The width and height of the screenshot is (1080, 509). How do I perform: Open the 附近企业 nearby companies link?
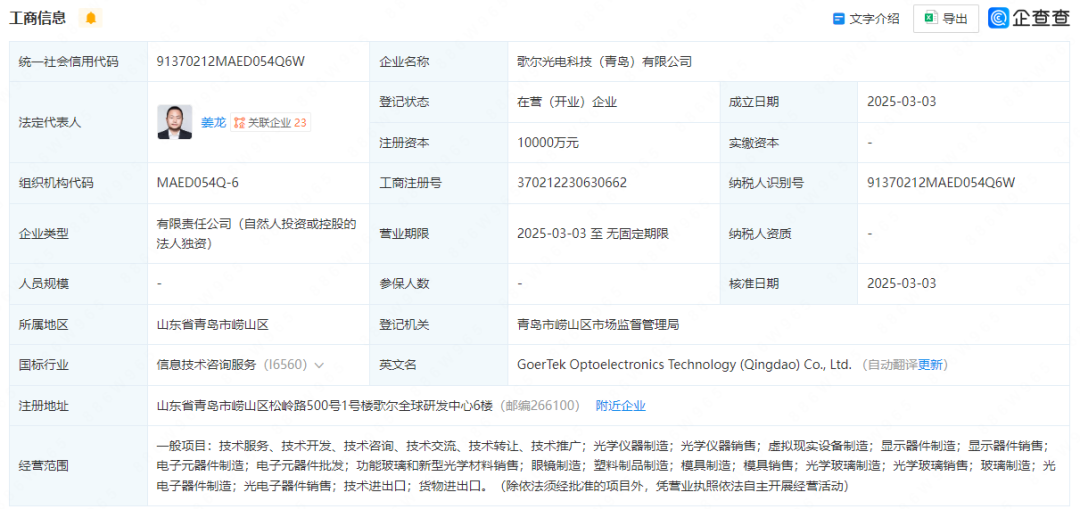[621, 406]
